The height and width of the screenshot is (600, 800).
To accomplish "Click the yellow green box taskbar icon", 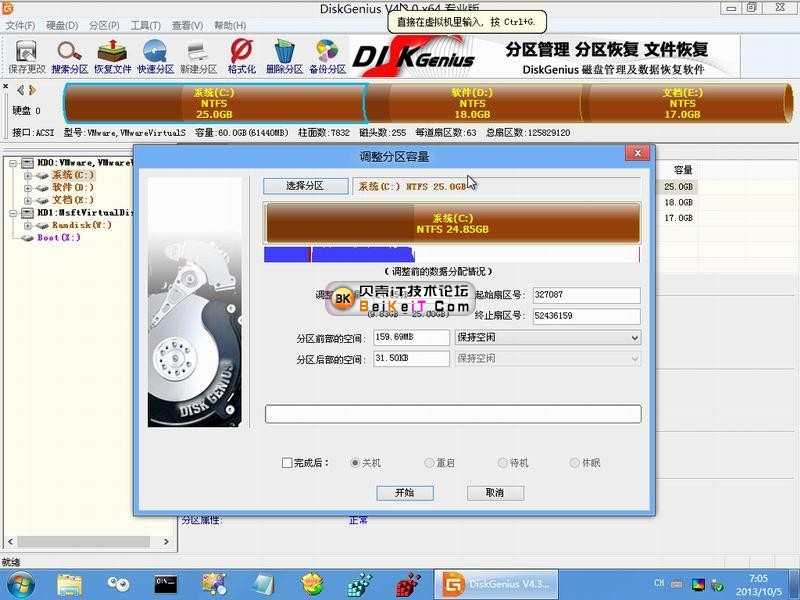I will 312,585.
